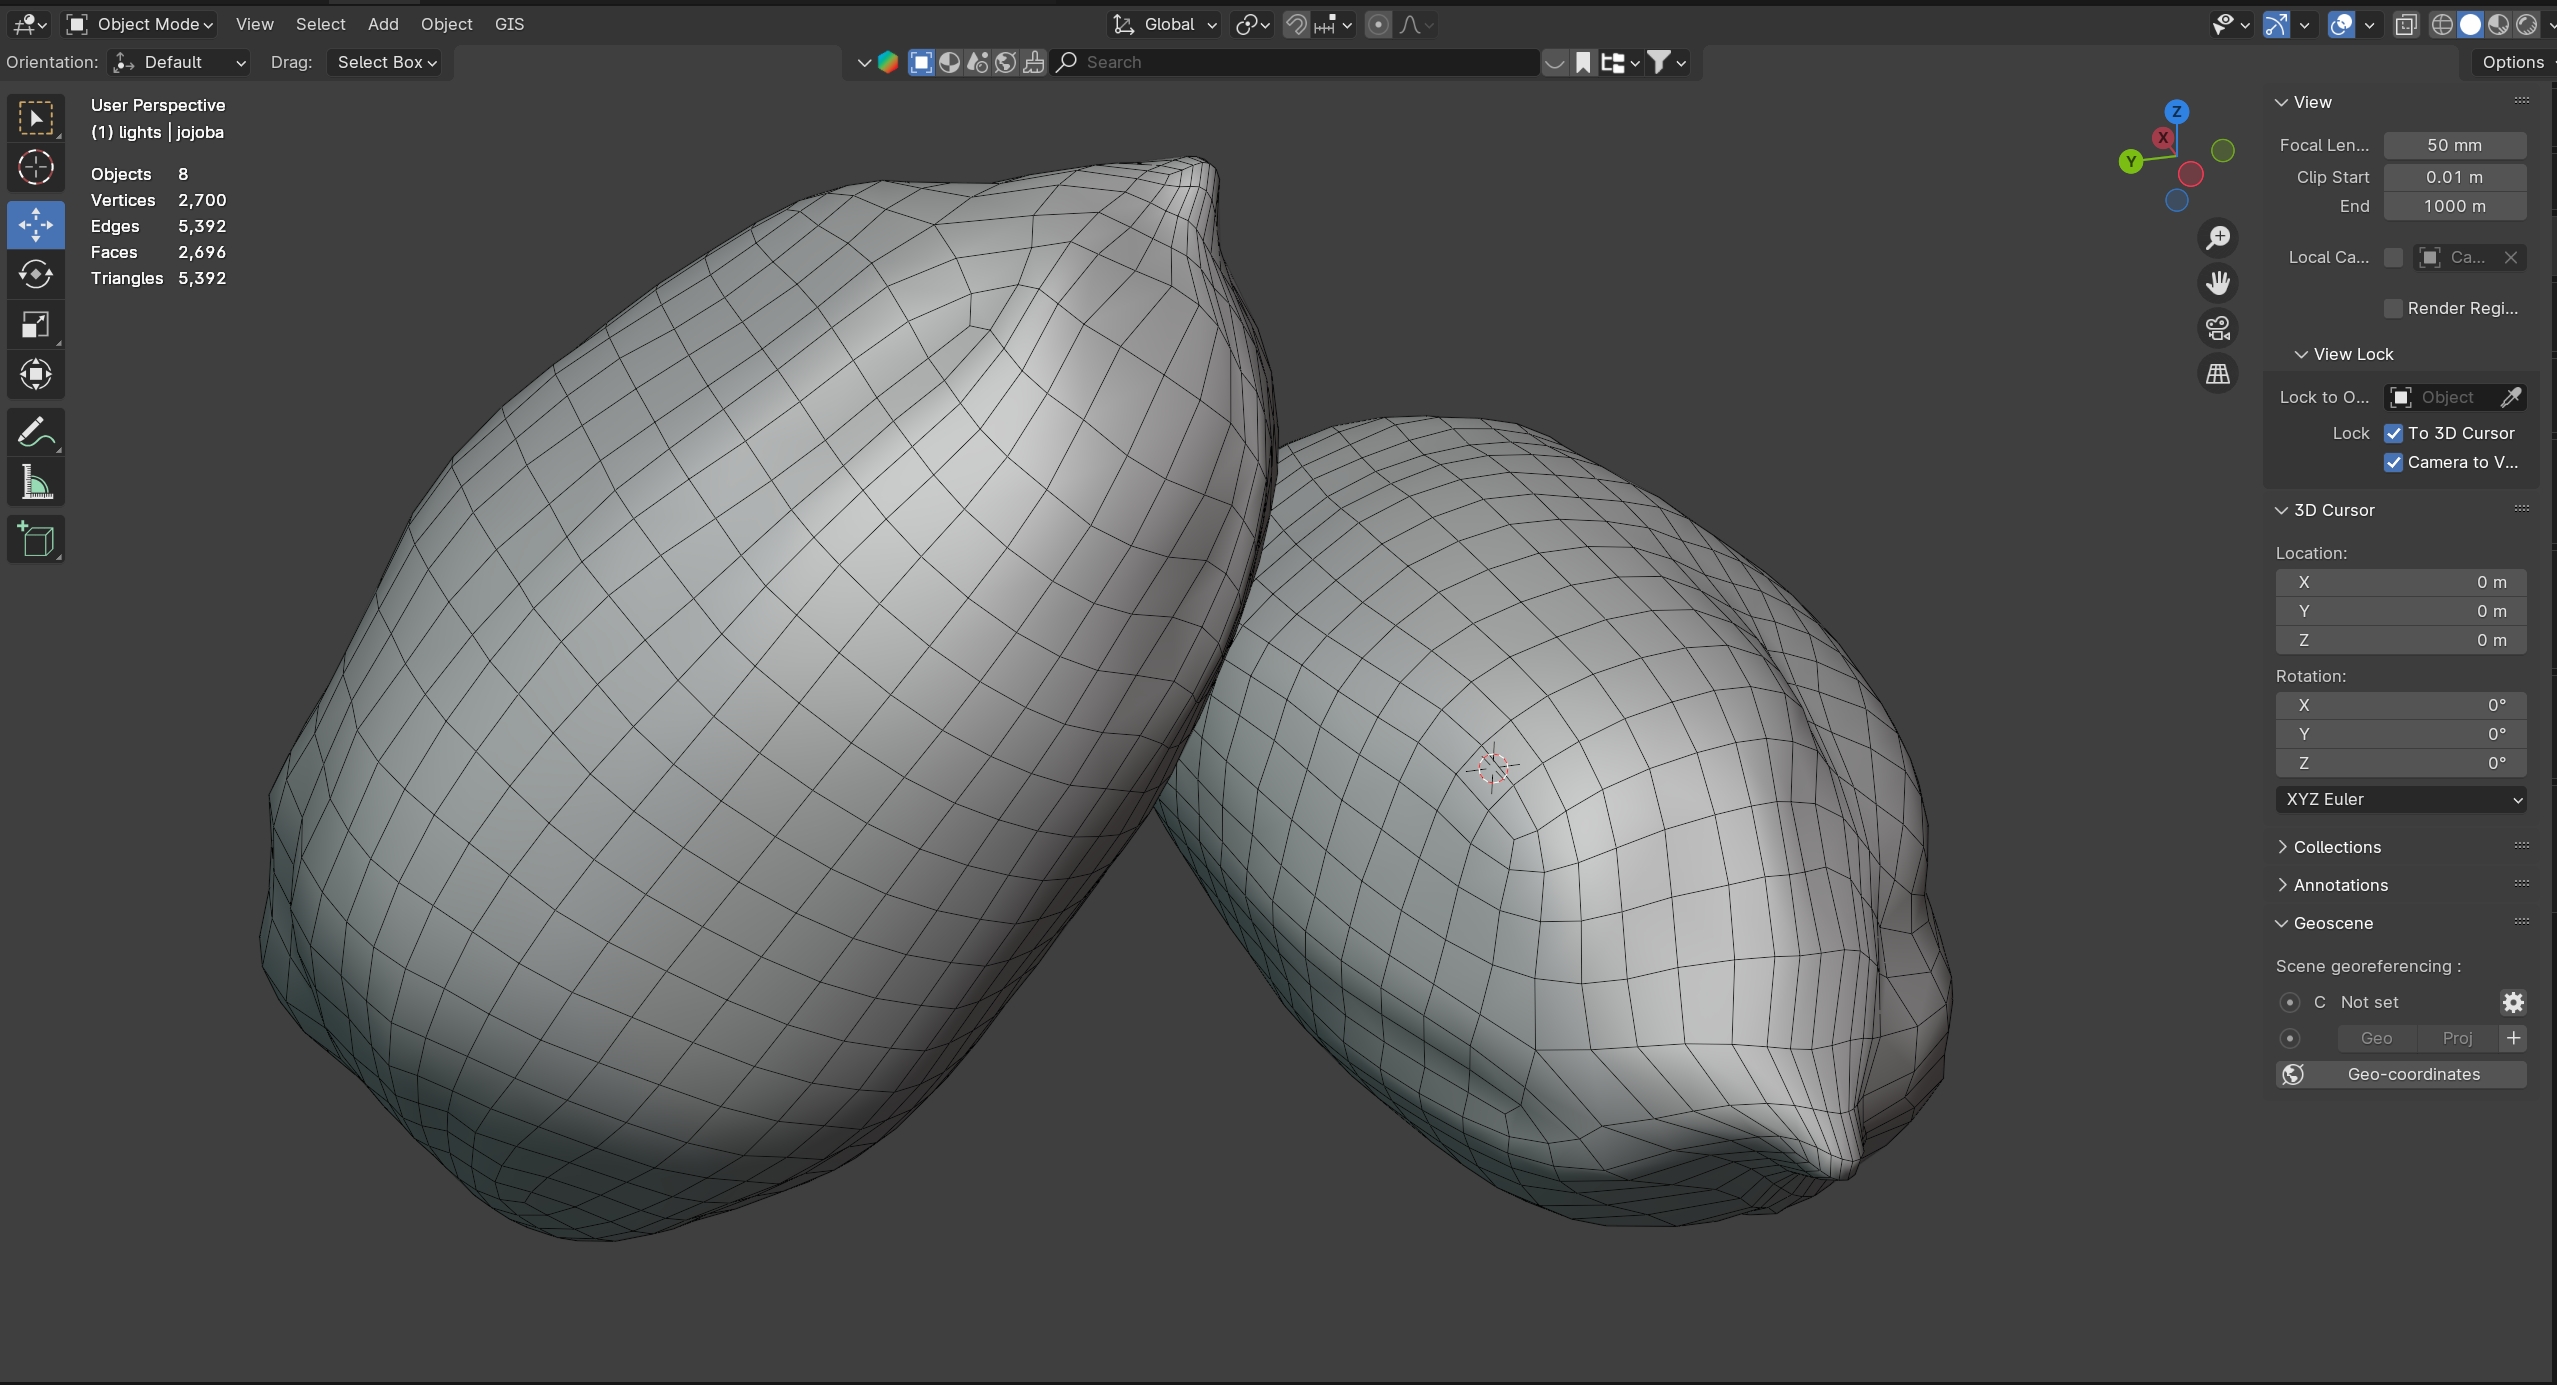Click the Focal Length 50 mm field

pos(2454,145)
